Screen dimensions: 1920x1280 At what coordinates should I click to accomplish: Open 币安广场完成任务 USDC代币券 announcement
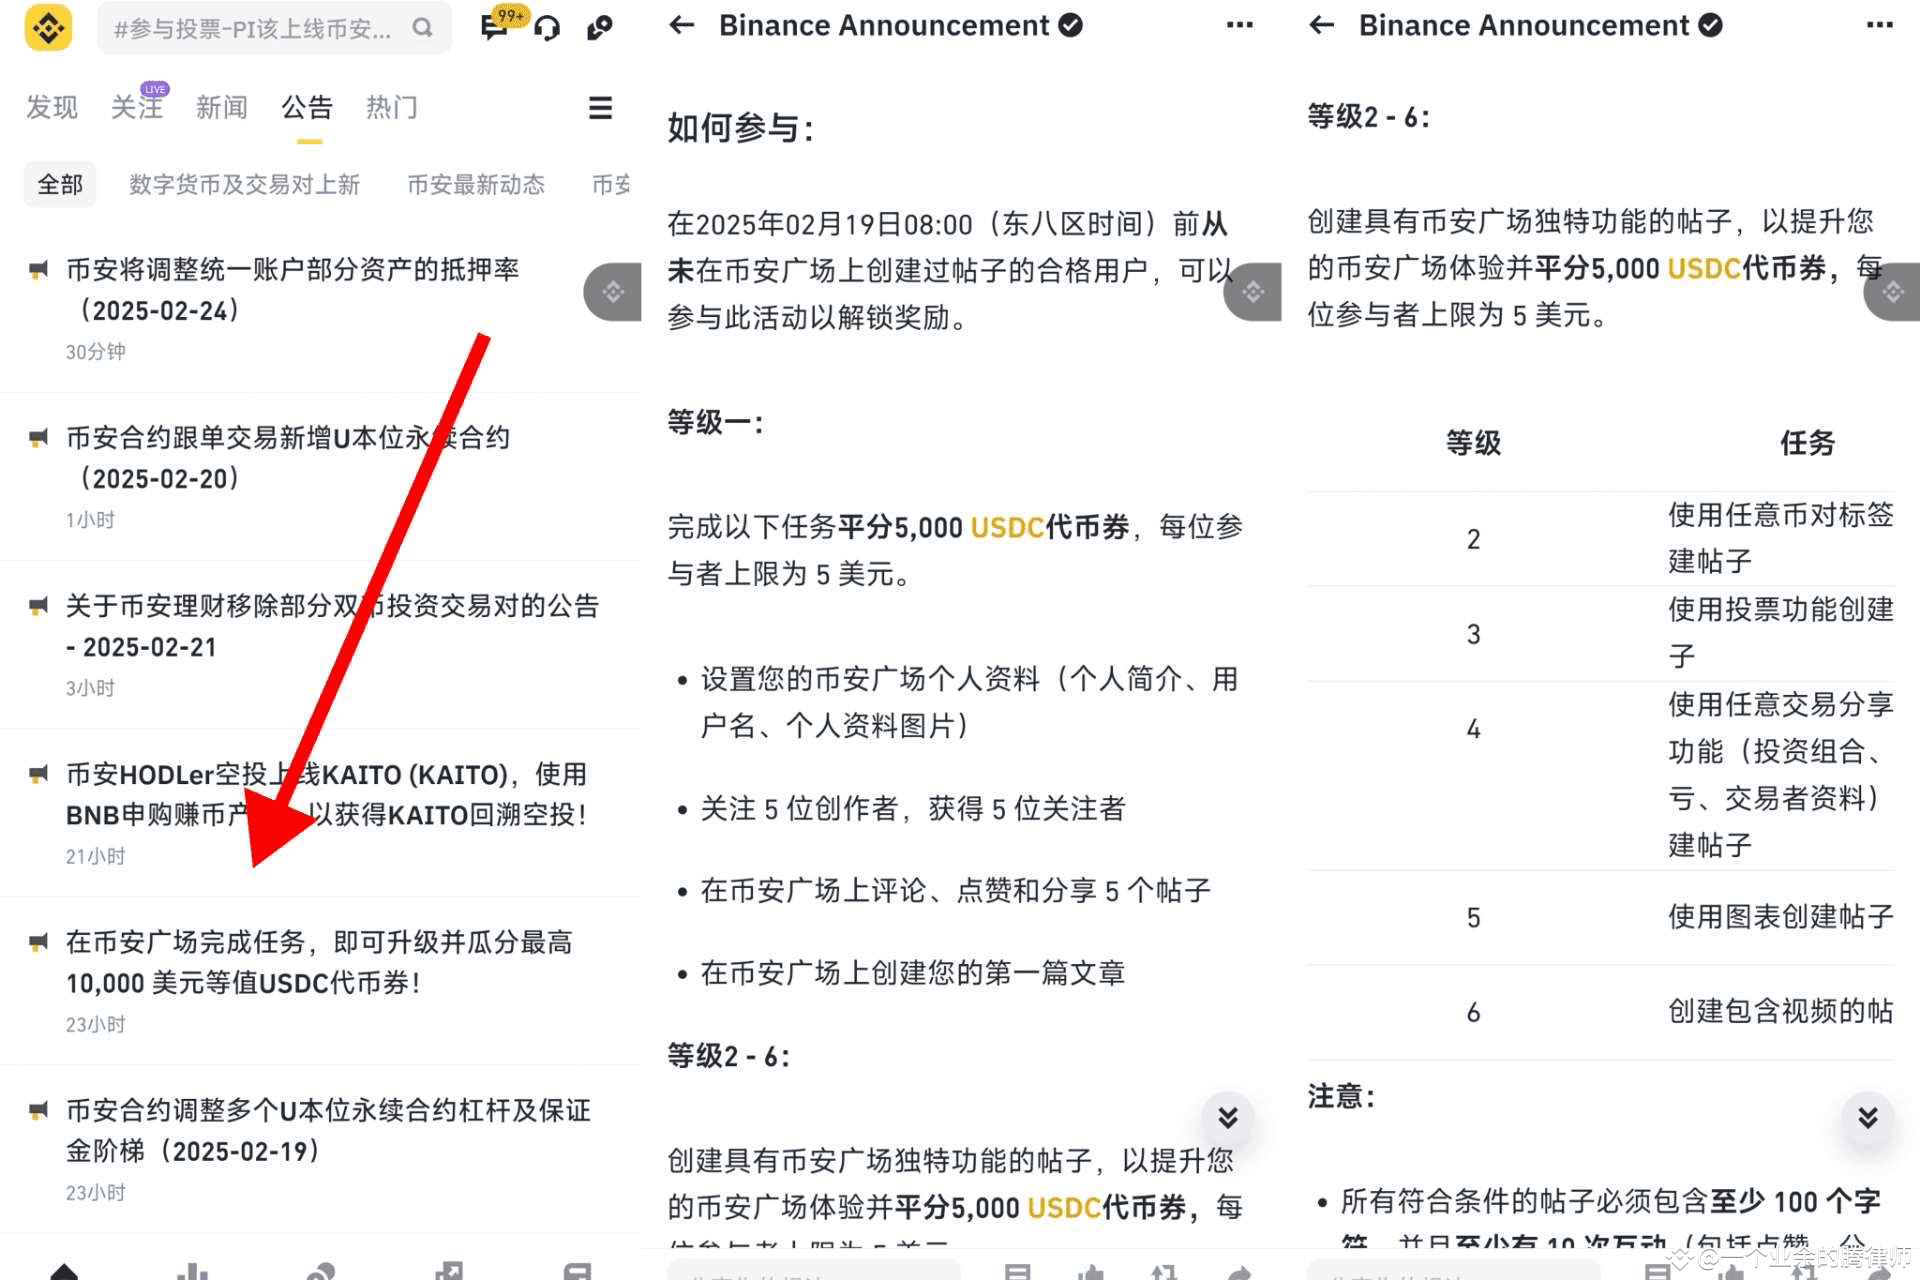click(x=318, y=962)
